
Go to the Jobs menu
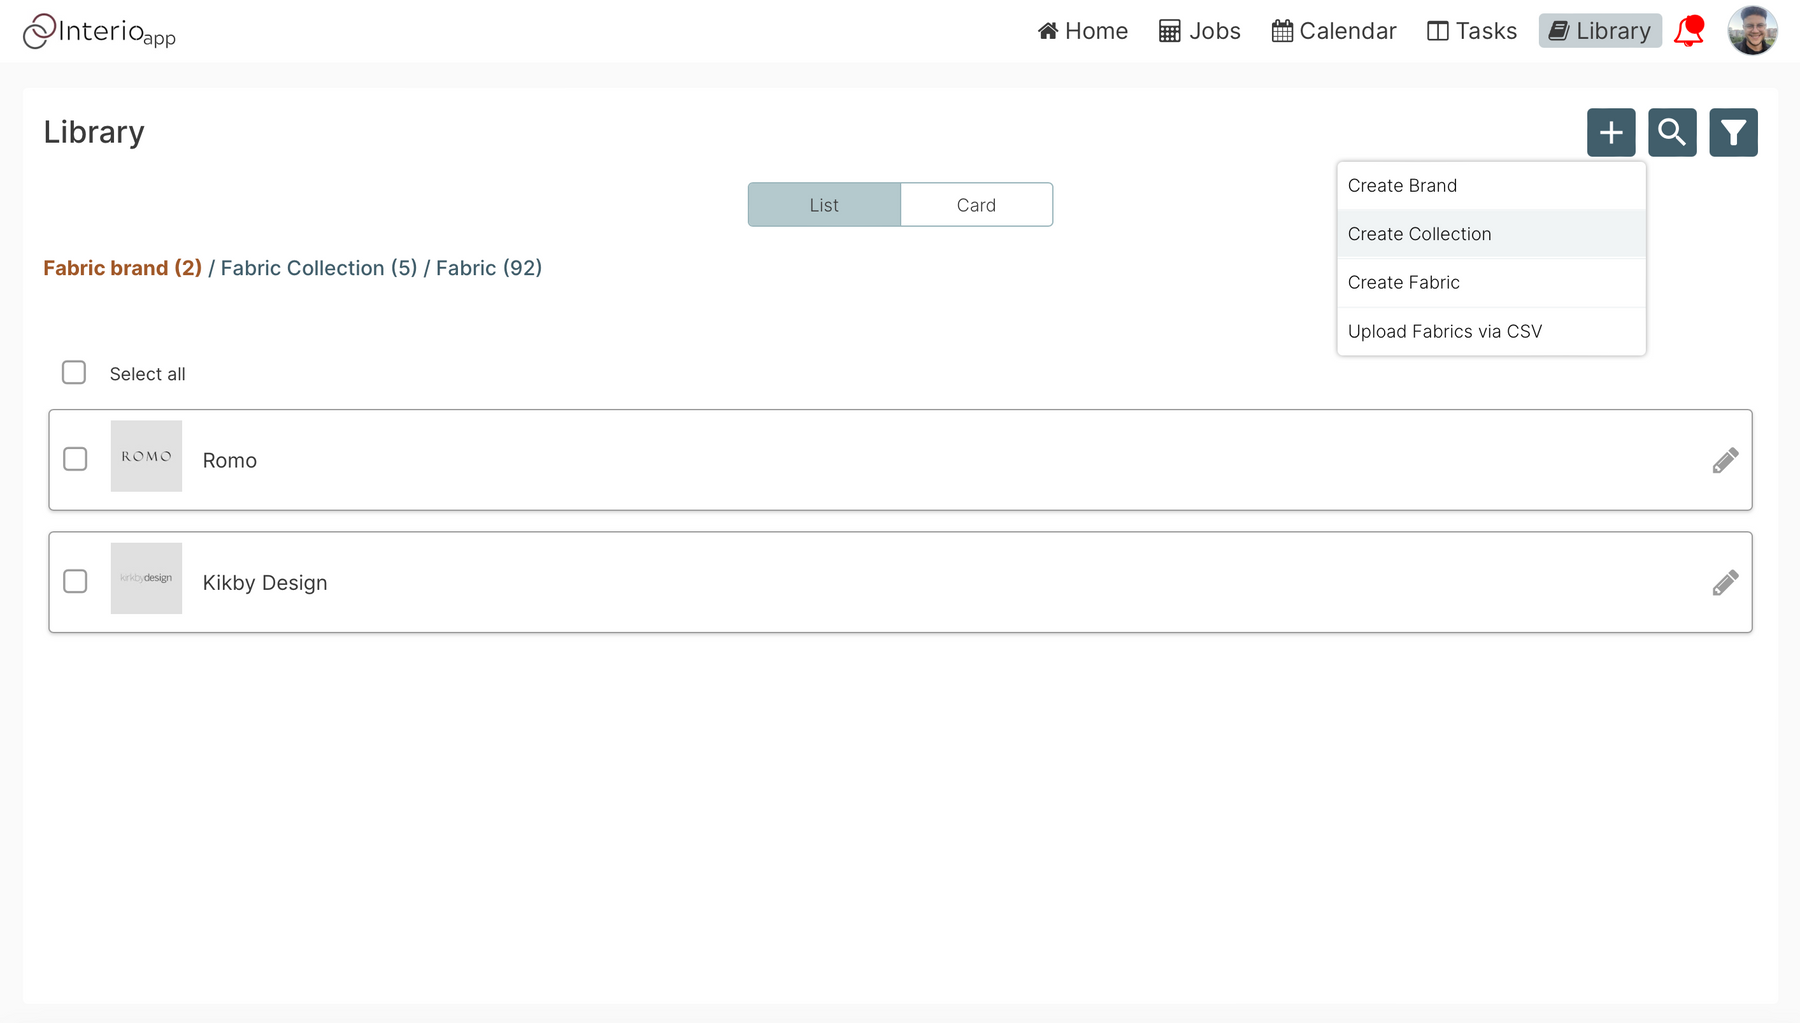(x=1199, y=31)
